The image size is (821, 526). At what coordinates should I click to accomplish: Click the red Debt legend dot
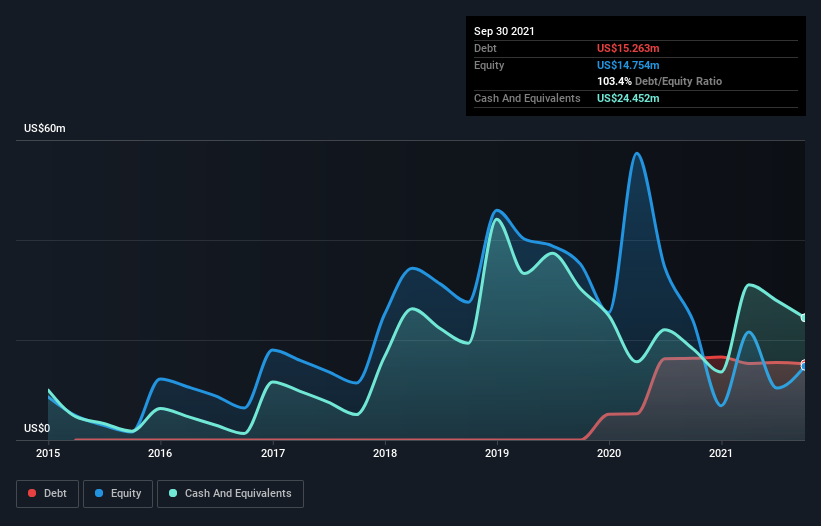click(32, 493)
